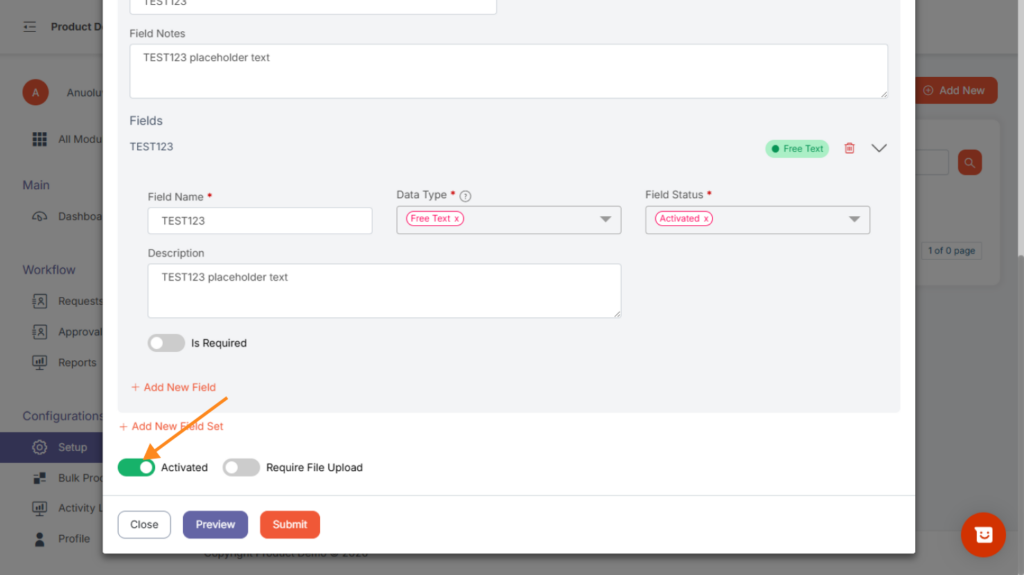Delete the TEST123 field via trash icon

[849, 148]
